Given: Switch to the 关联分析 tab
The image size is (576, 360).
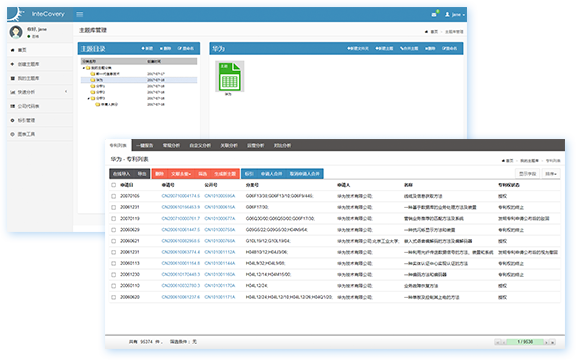Looking at the screenshot, I should coord(228,145).
